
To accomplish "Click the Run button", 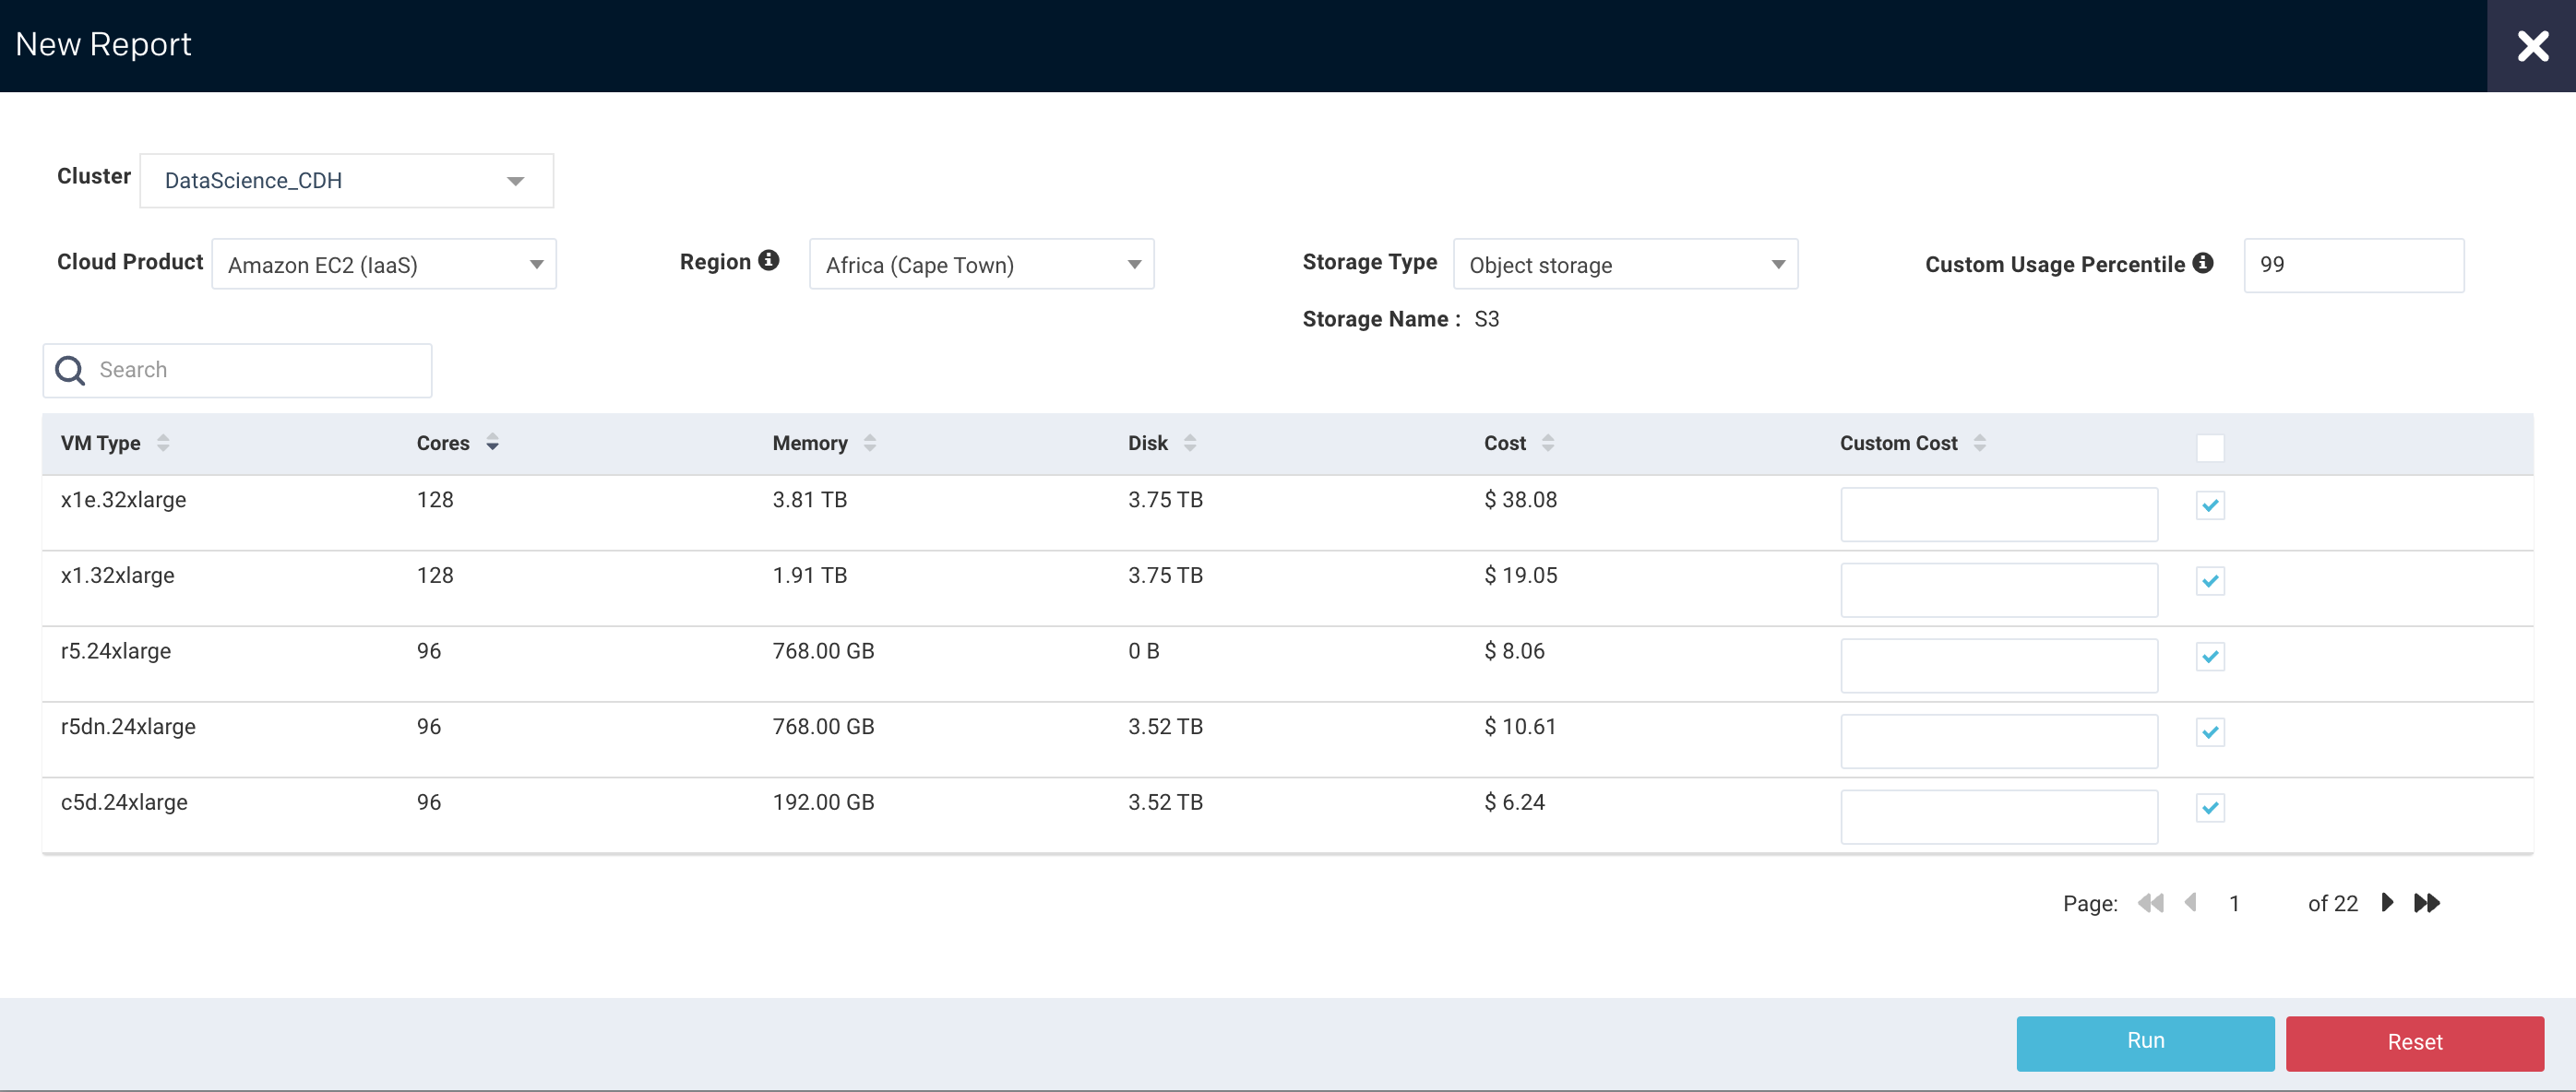I will [x=2145, y=1043].
